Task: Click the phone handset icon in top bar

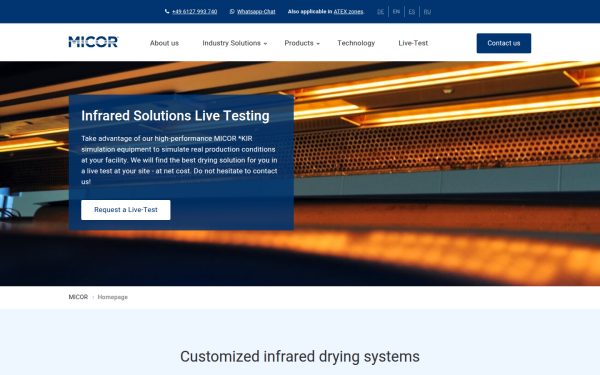Action: pyautogui.click(x=167, y=11)
